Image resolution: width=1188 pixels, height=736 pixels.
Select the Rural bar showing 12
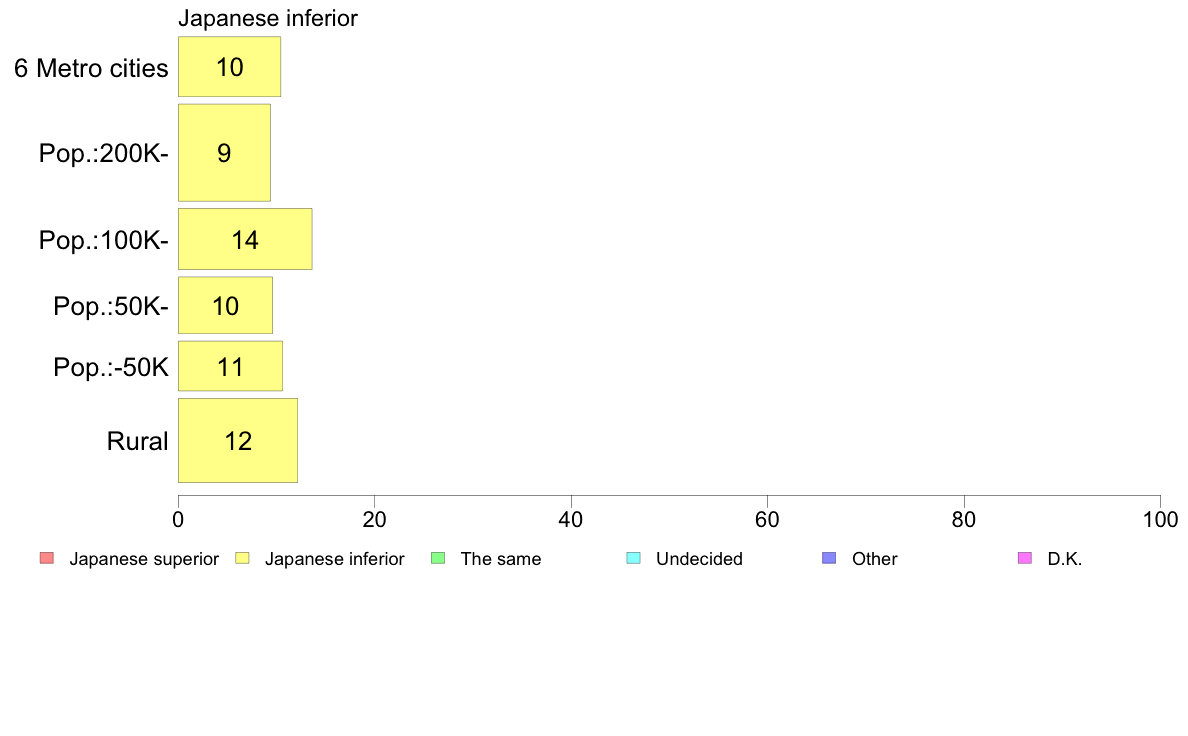238,441
